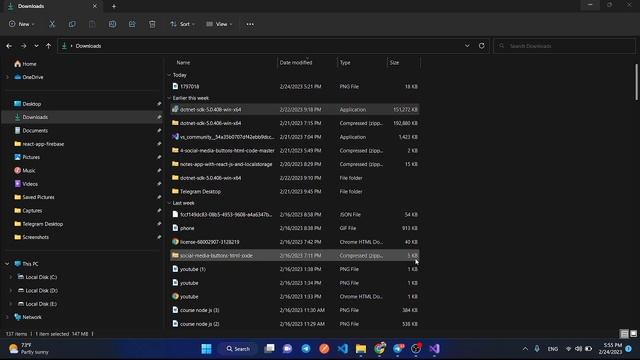
Task: Collapse the Today group
Action: tap(169, 75)
